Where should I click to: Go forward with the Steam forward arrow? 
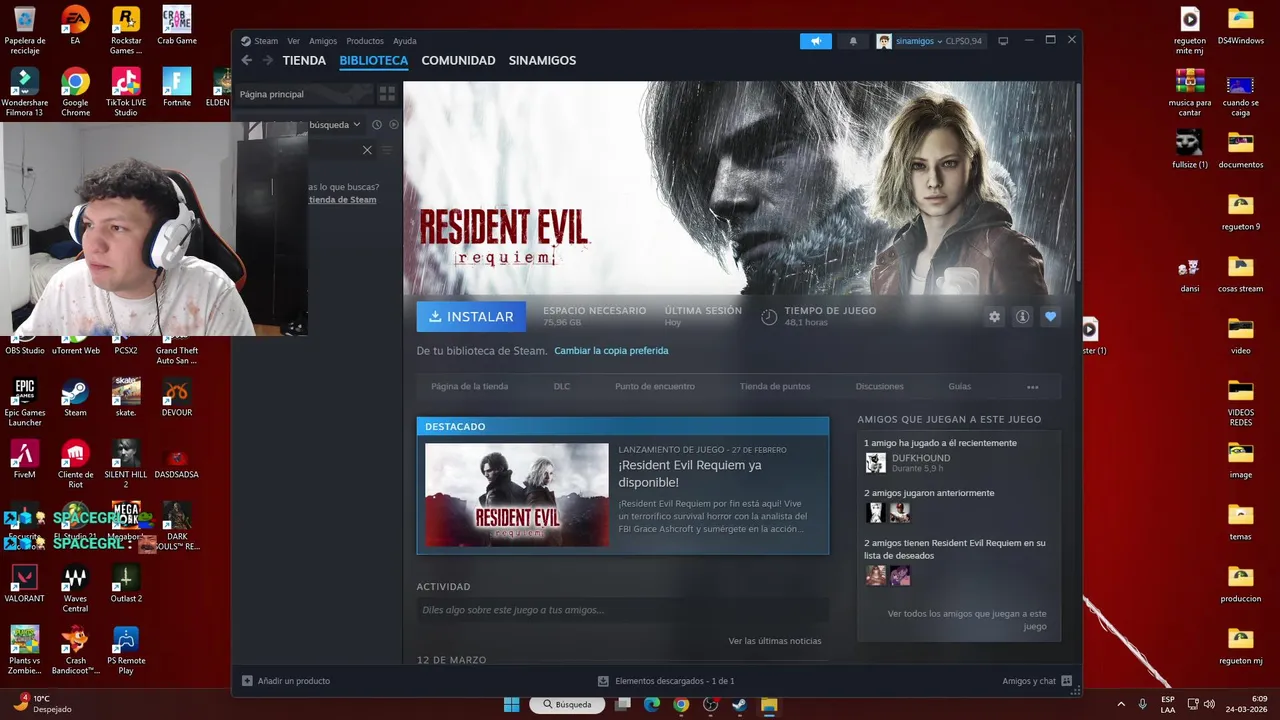267,61
